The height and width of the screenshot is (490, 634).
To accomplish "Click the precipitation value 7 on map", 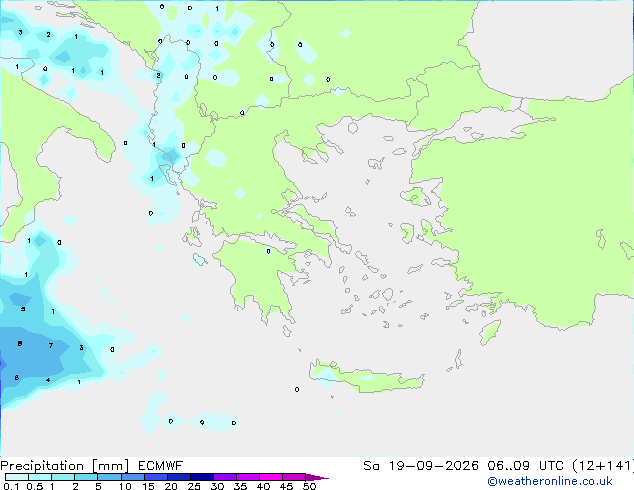I will pos(51,345).
